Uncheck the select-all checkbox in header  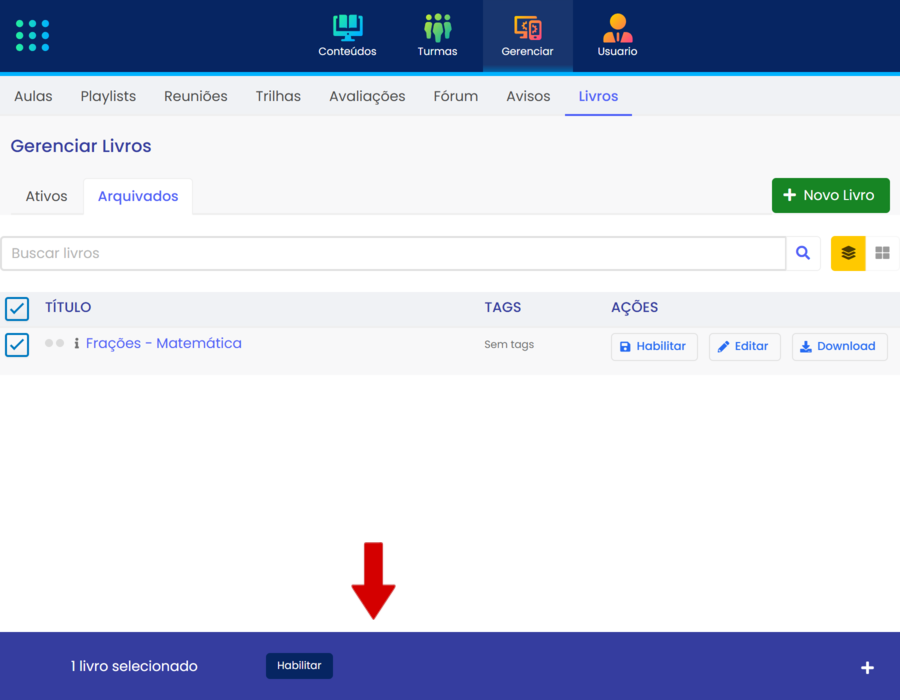(17, 308)
